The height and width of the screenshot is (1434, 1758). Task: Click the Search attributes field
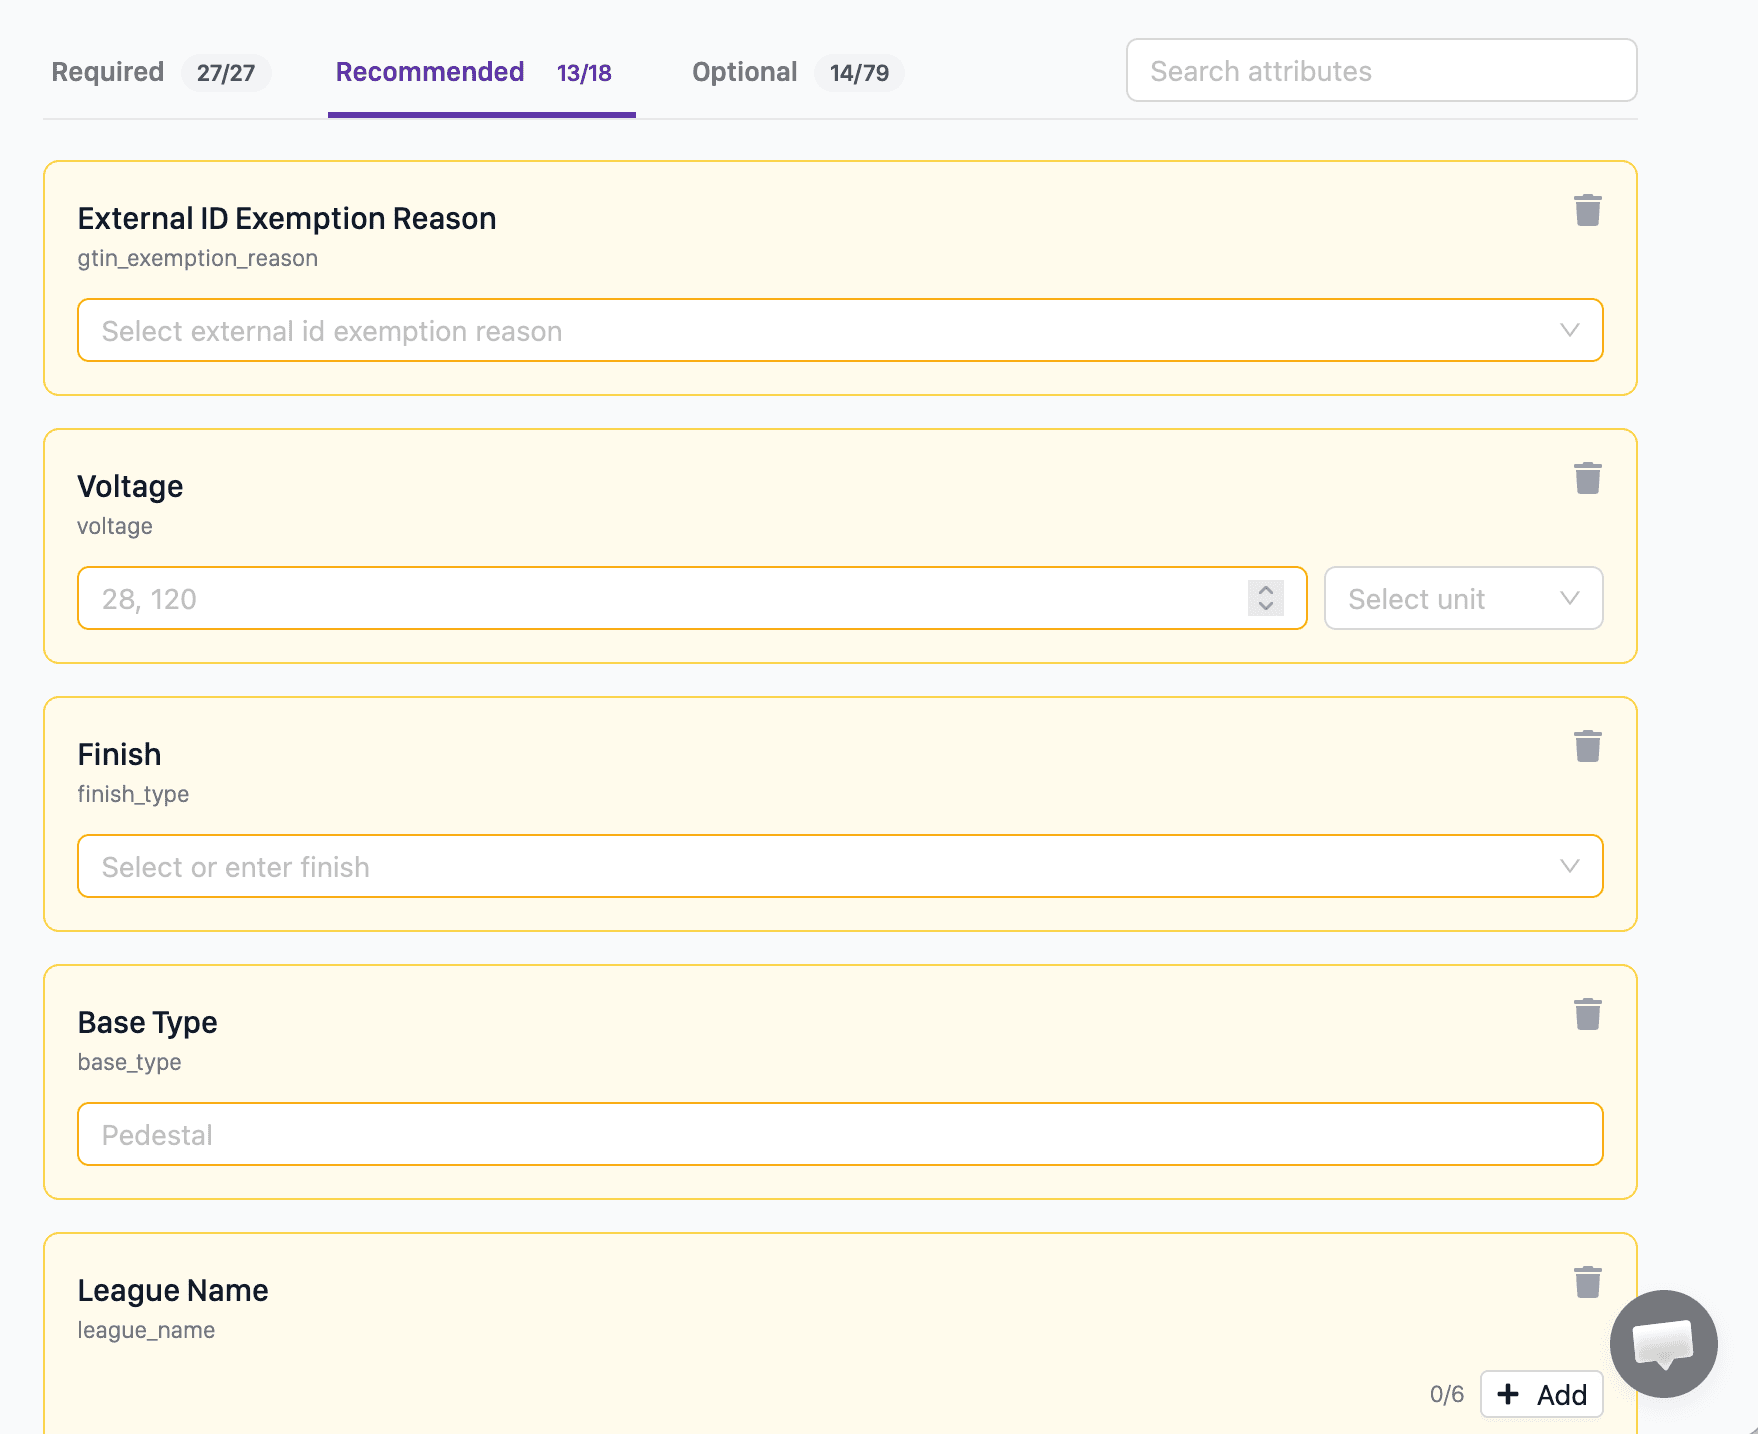tap(1381, 70)
